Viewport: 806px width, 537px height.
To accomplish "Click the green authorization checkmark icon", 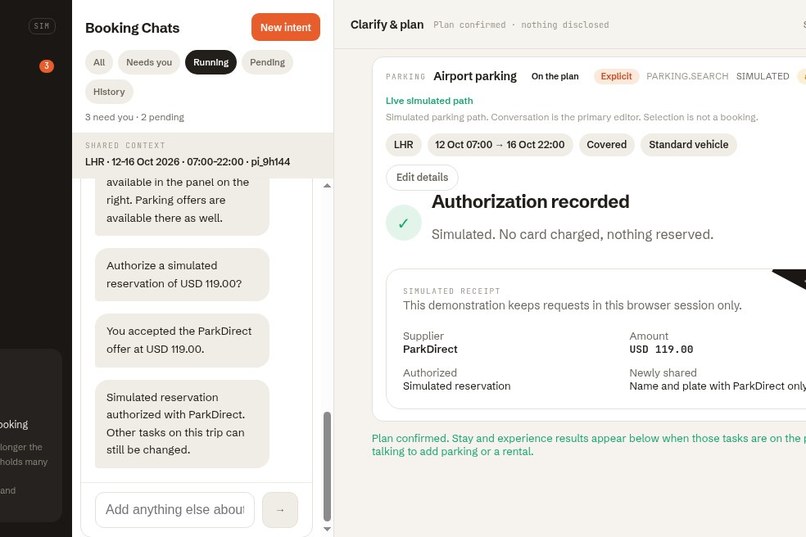I will click(404, 223).
